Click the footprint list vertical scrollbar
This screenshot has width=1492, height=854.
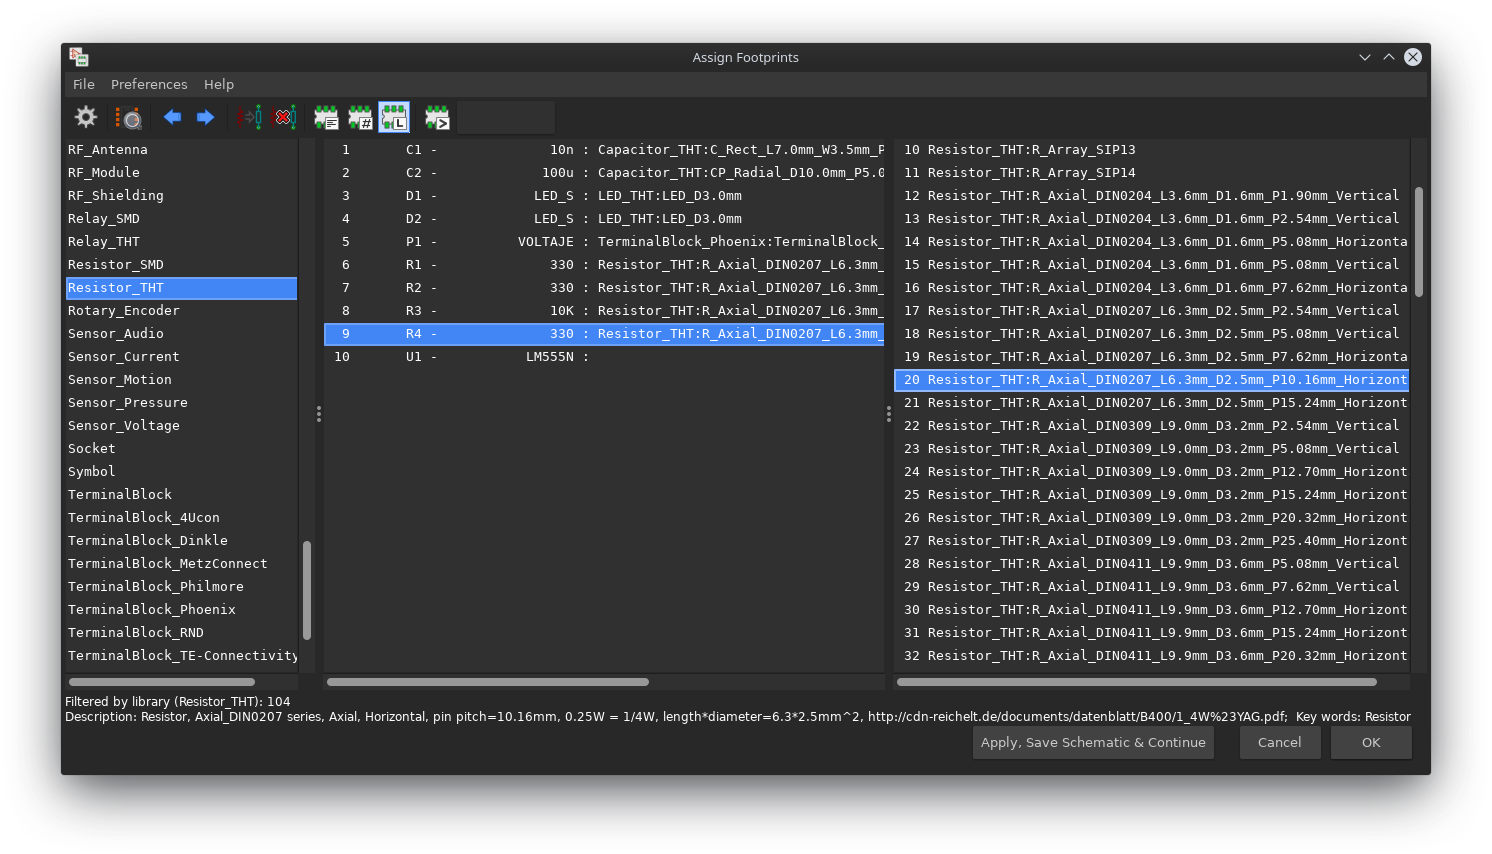click(x=1418, y=241)
